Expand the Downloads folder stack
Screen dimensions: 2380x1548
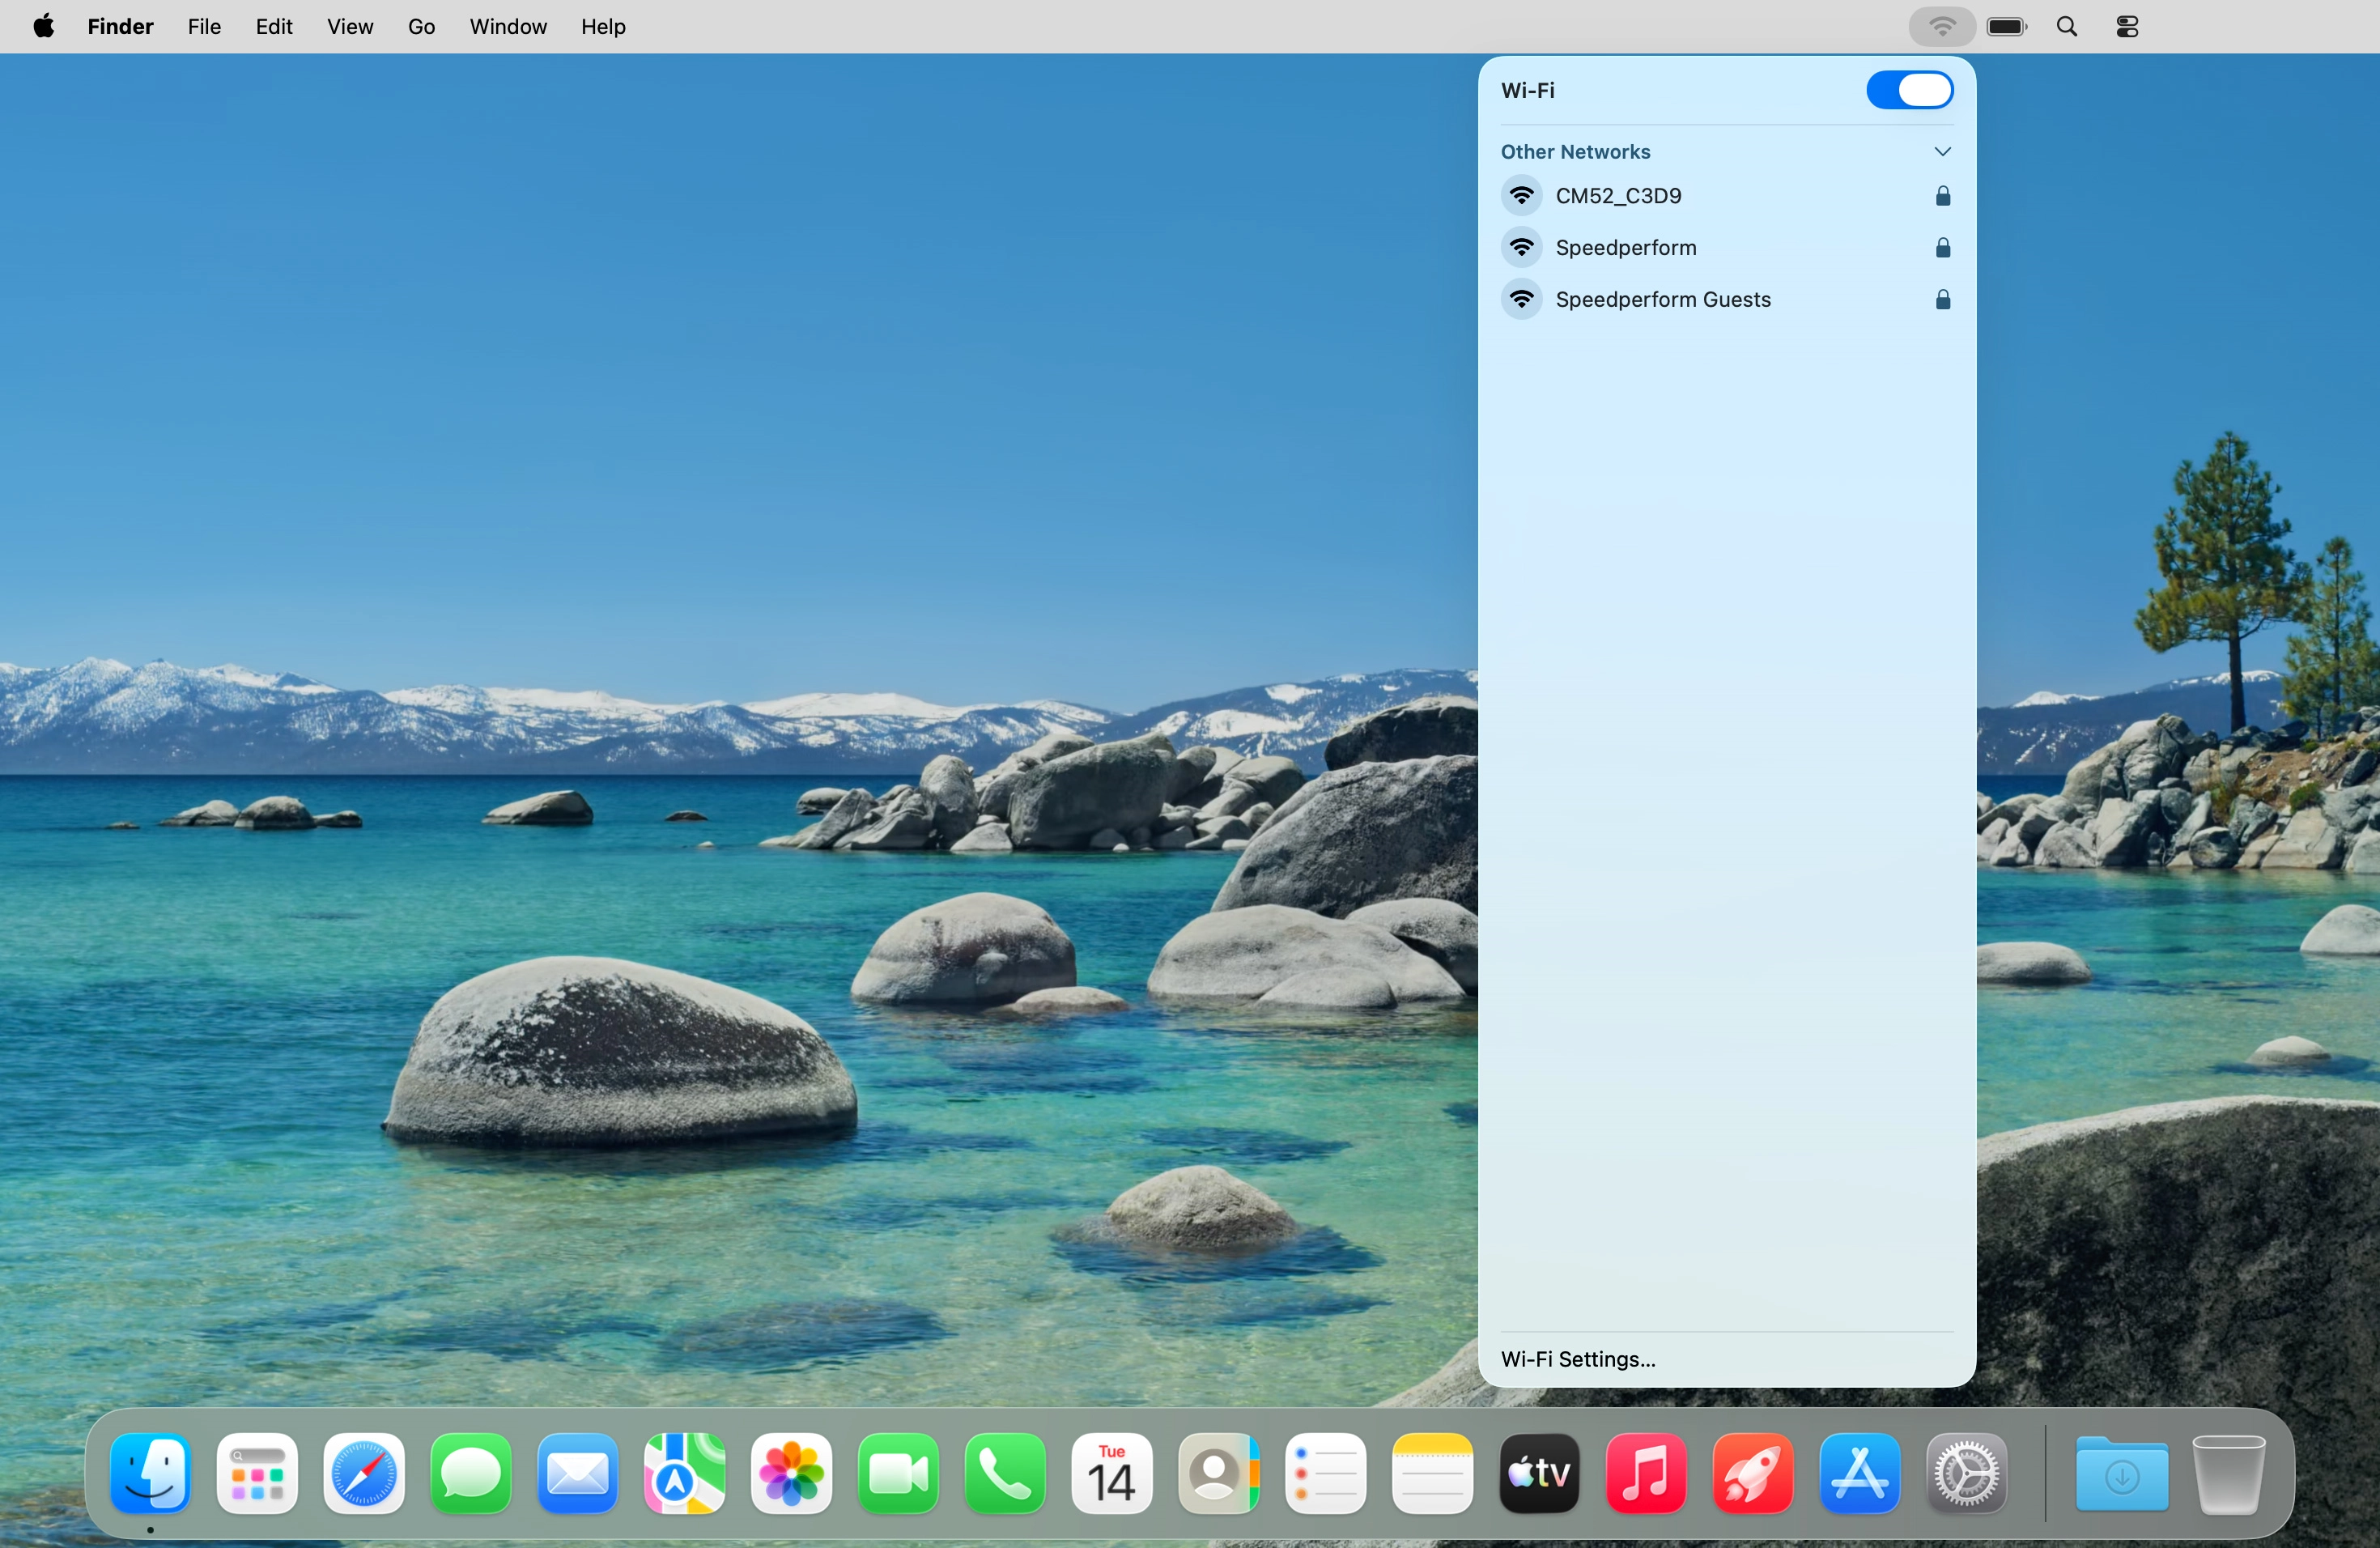pyautogui.click(x=2121, y=1474)
